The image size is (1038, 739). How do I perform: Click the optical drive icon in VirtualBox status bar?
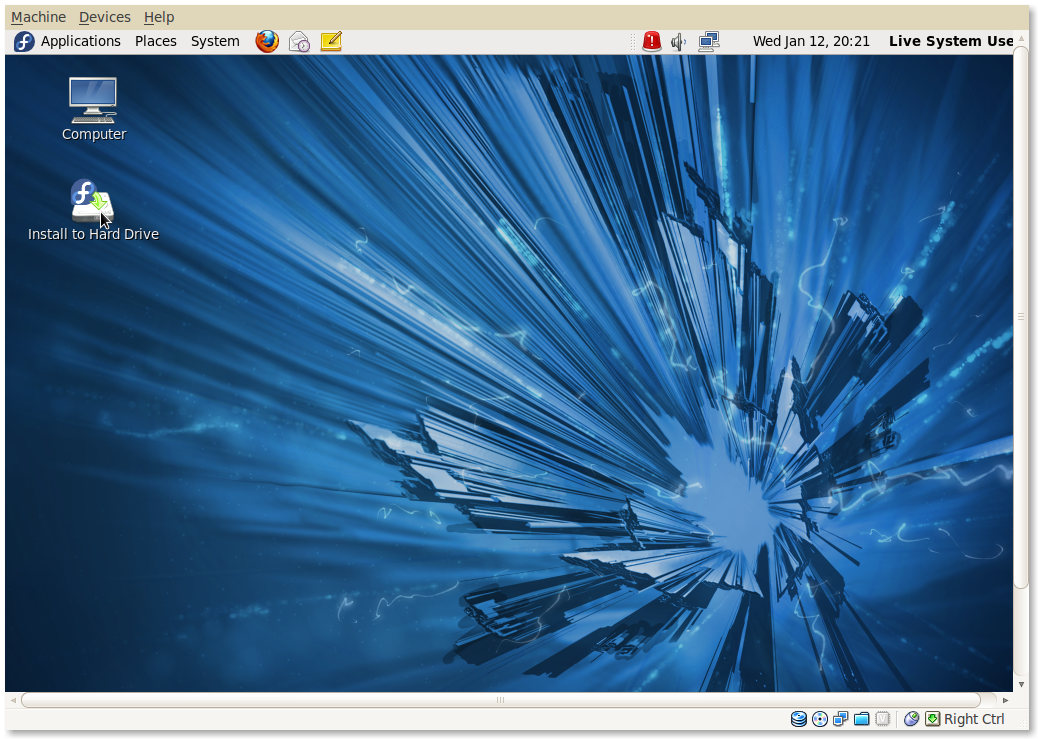[819, 719]
